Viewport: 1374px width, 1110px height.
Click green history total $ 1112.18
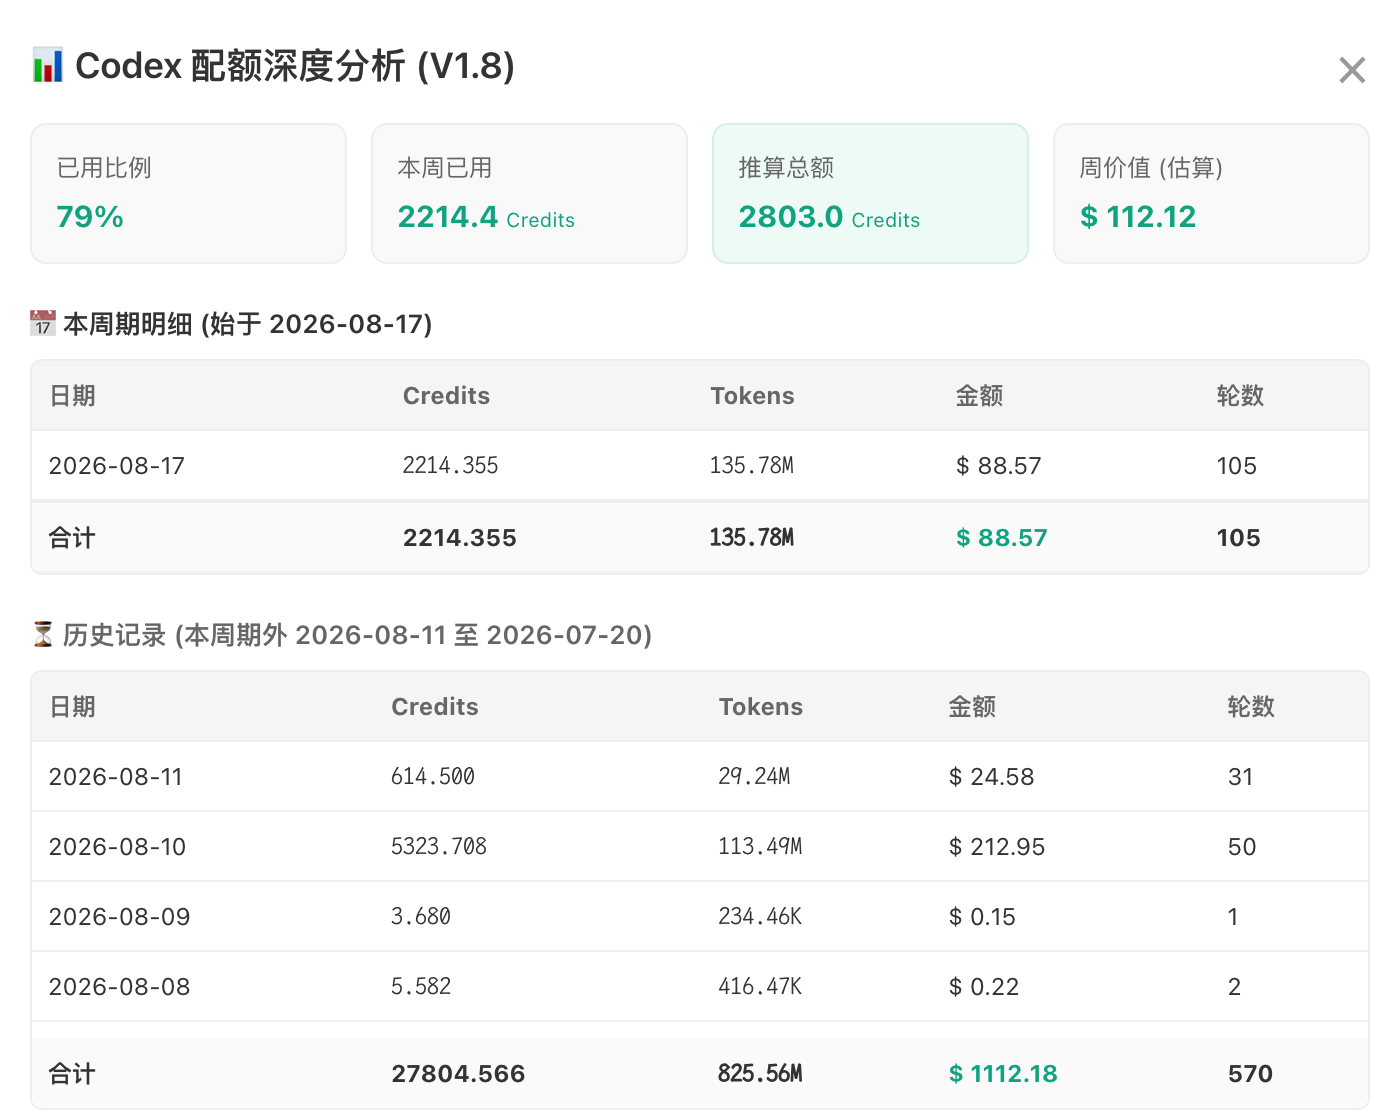(x=1003, y=1074)
